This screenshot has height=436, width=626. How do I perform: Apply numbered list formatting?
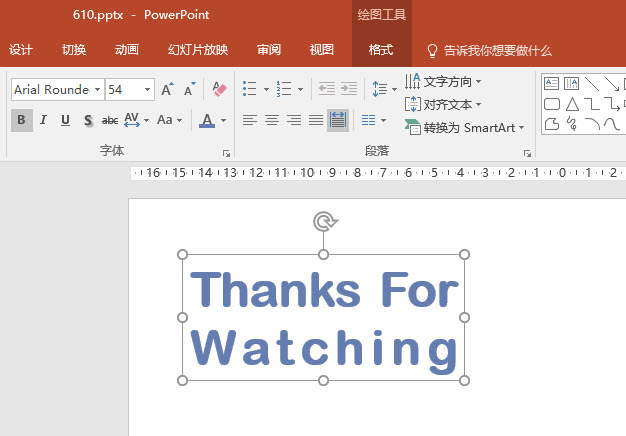tap(284, 89)
